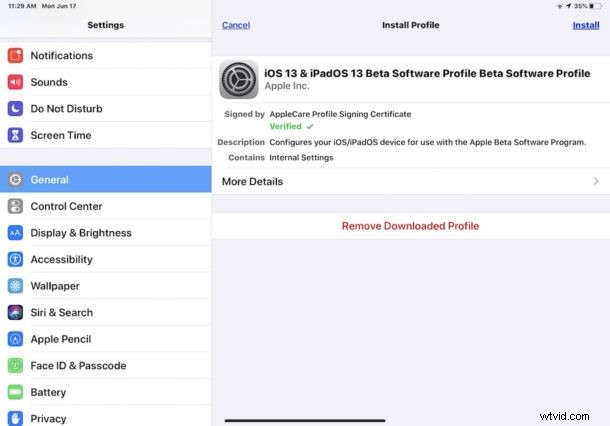Click the Settings sidebar title
This screenshot has height=426, width=610.
(105, 25)
